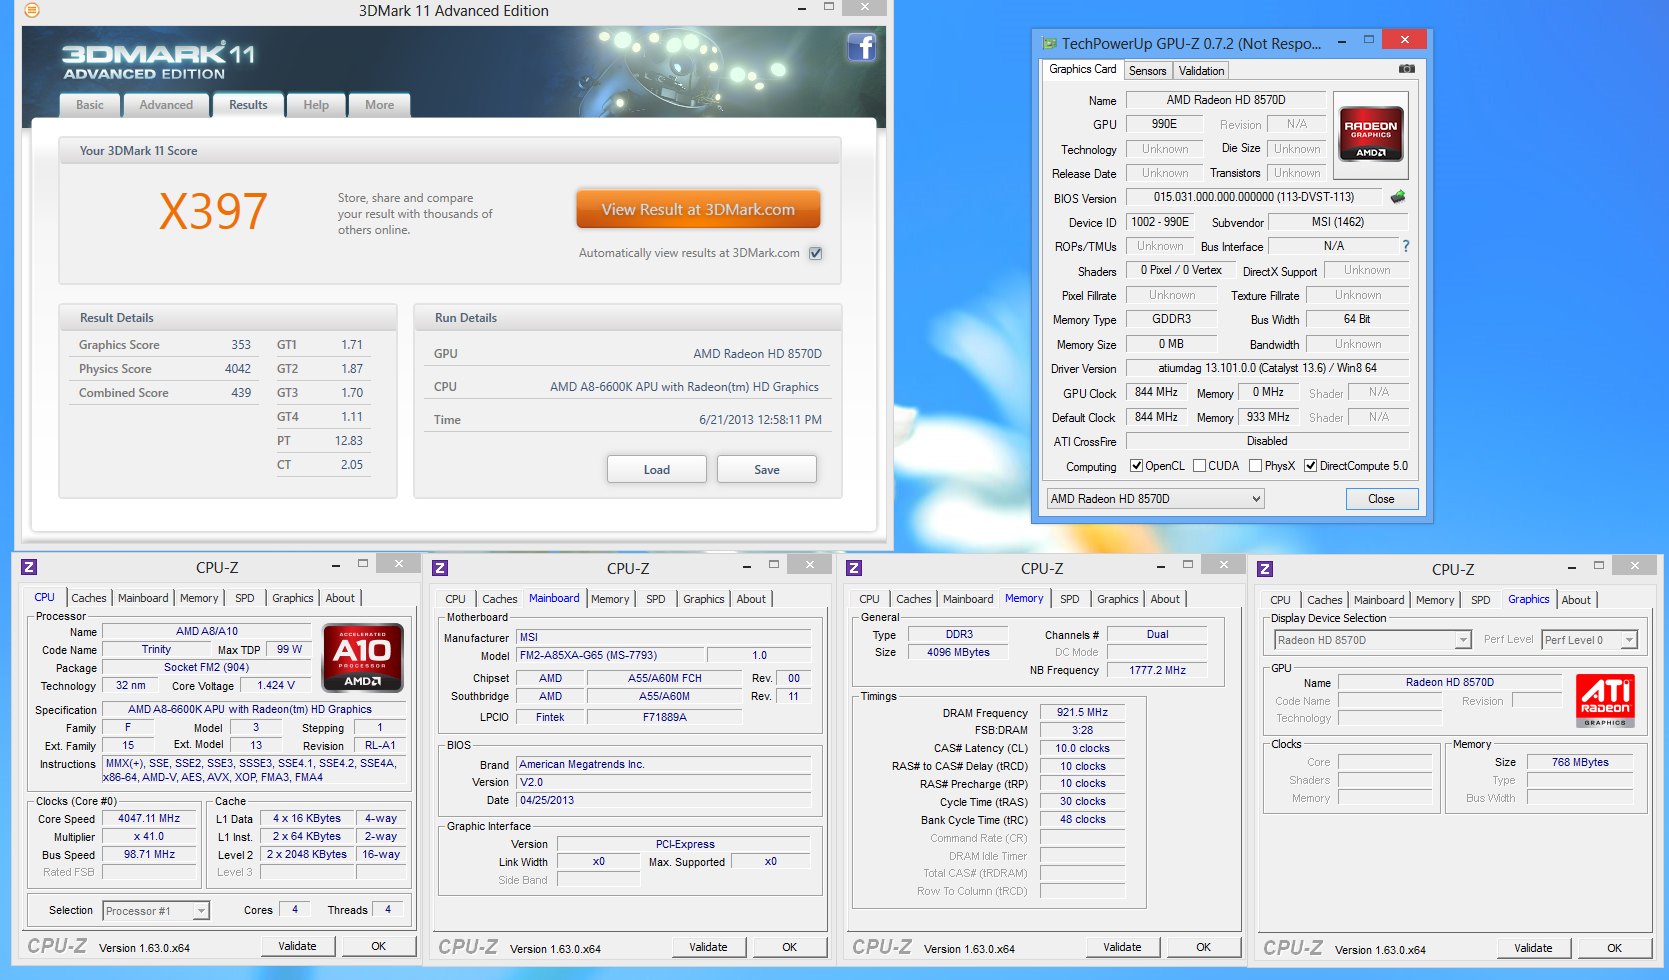Open SPD tab in the Mainboard CPU-Z window
The width and height of the screenshot is (1669, 980).
point(656,599)
